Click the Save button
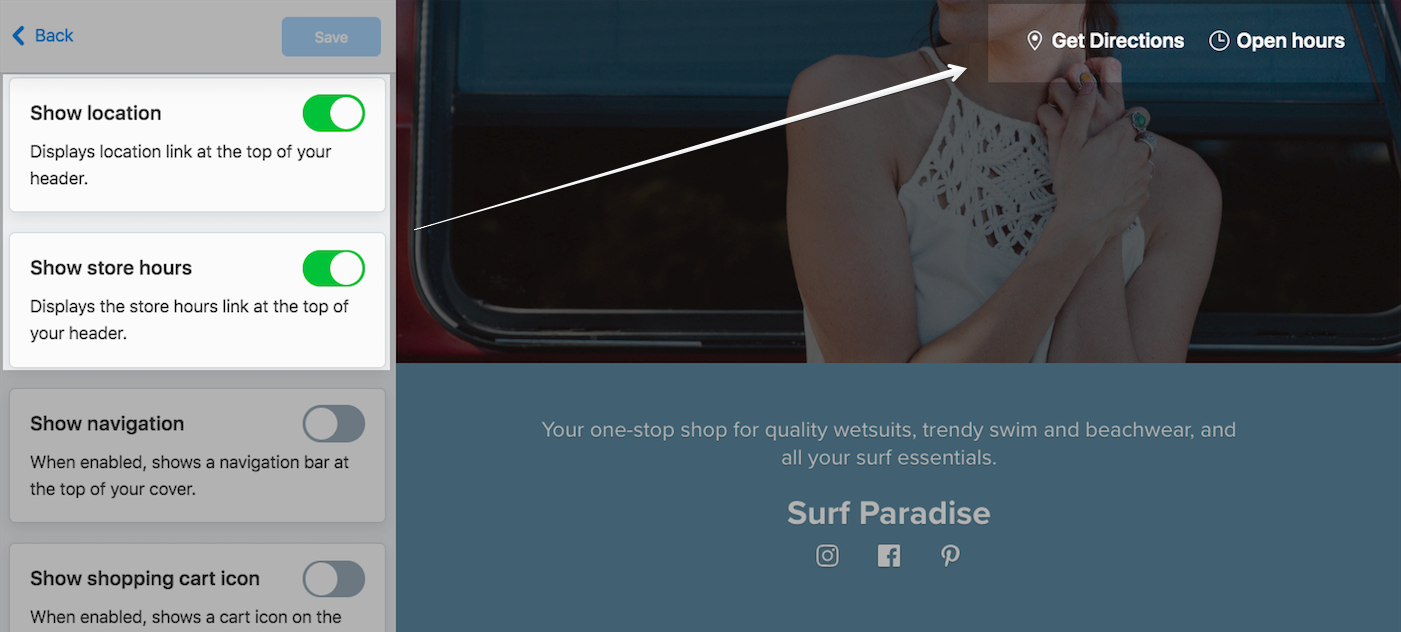 click(x=331, y=37)
